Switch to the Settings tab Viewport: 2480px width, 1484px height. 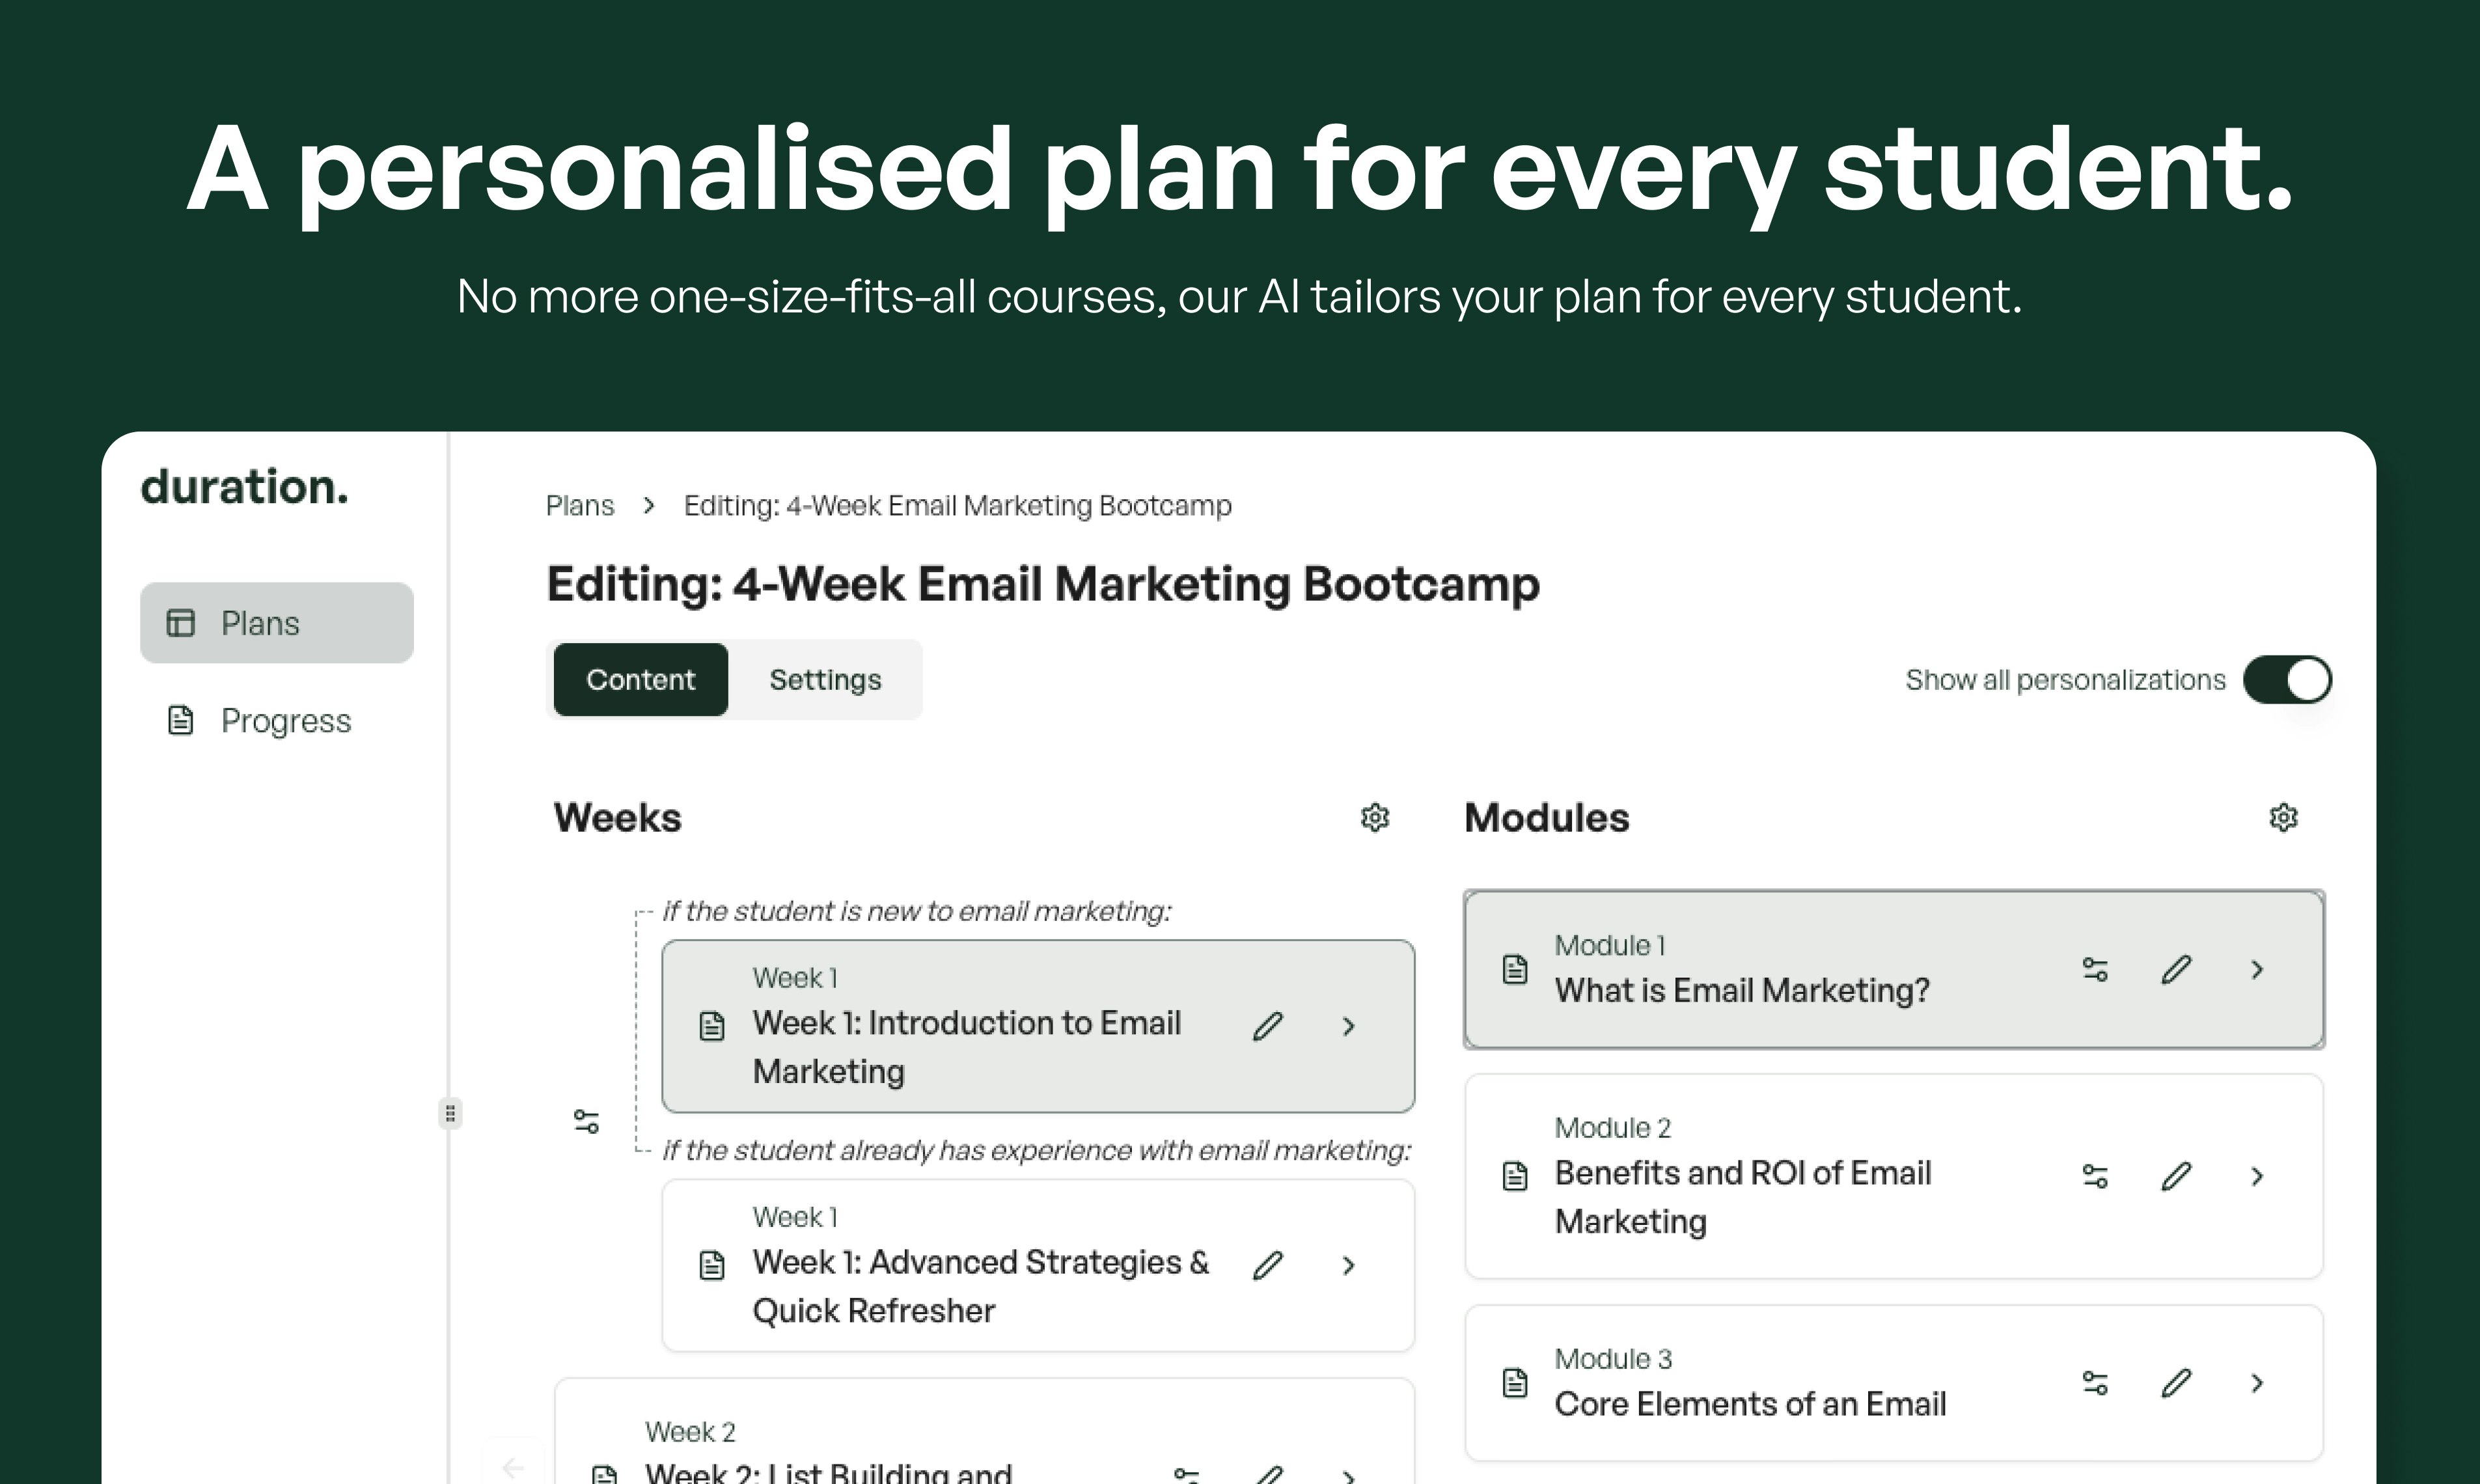coord(825,680)
